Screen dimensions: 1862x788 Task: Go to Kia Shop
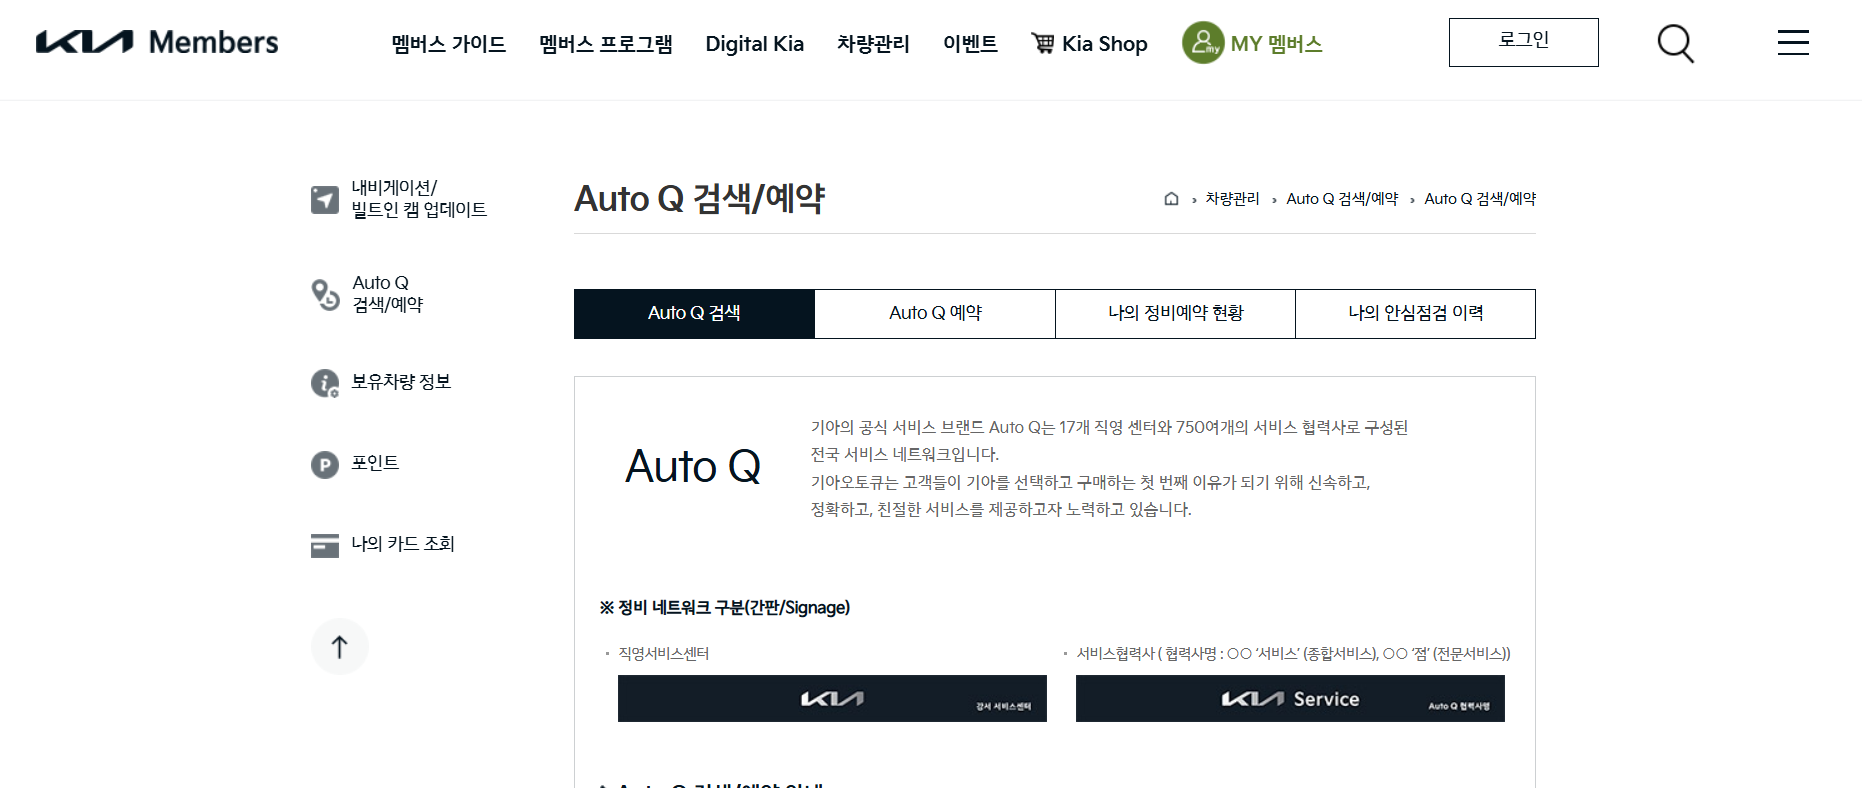1104,43
